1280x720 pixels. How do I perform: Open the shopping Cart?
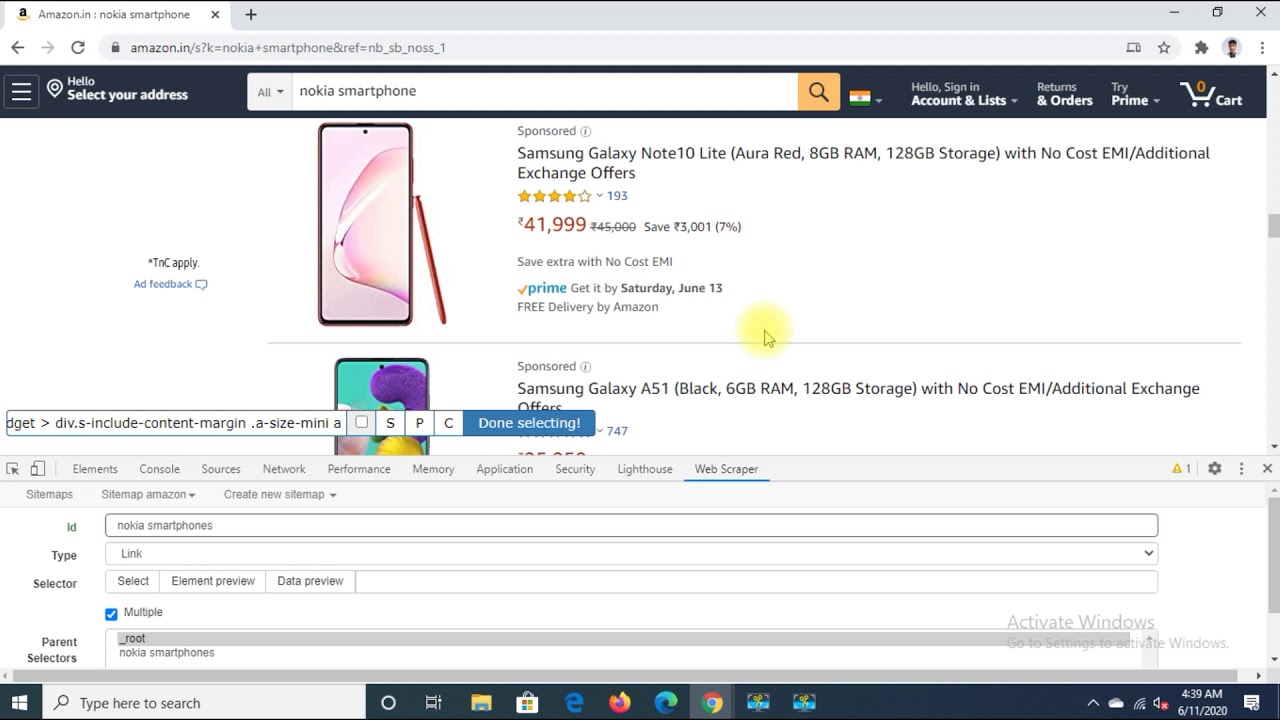click(1211, 94)
